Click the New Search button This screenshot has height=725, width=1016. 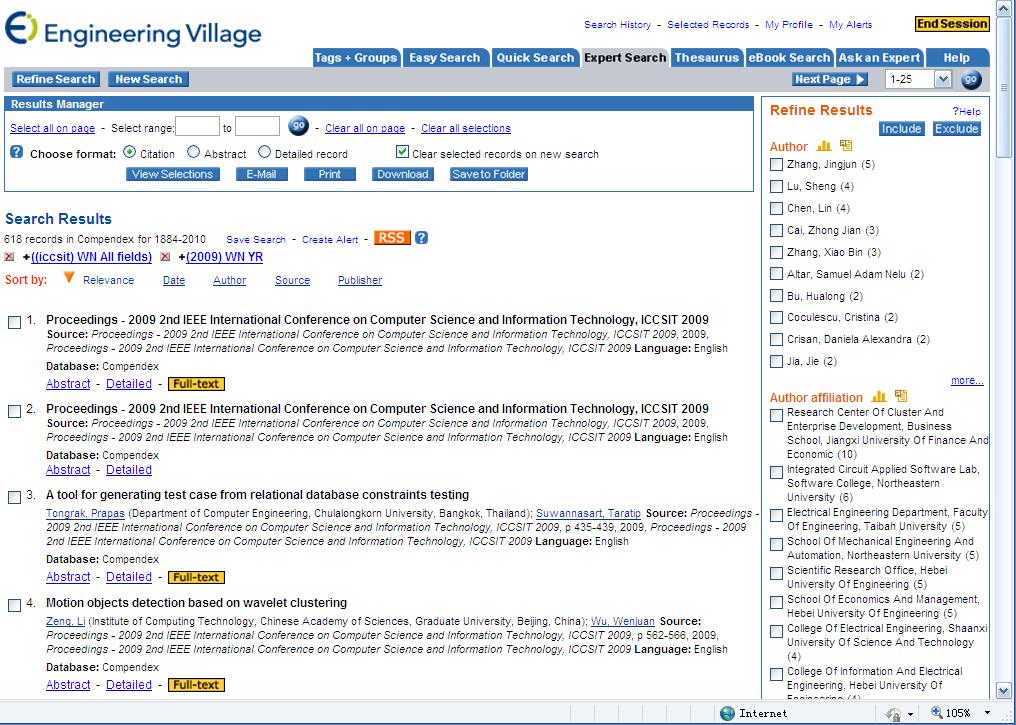pyautogui.click(x=148, y=79)
